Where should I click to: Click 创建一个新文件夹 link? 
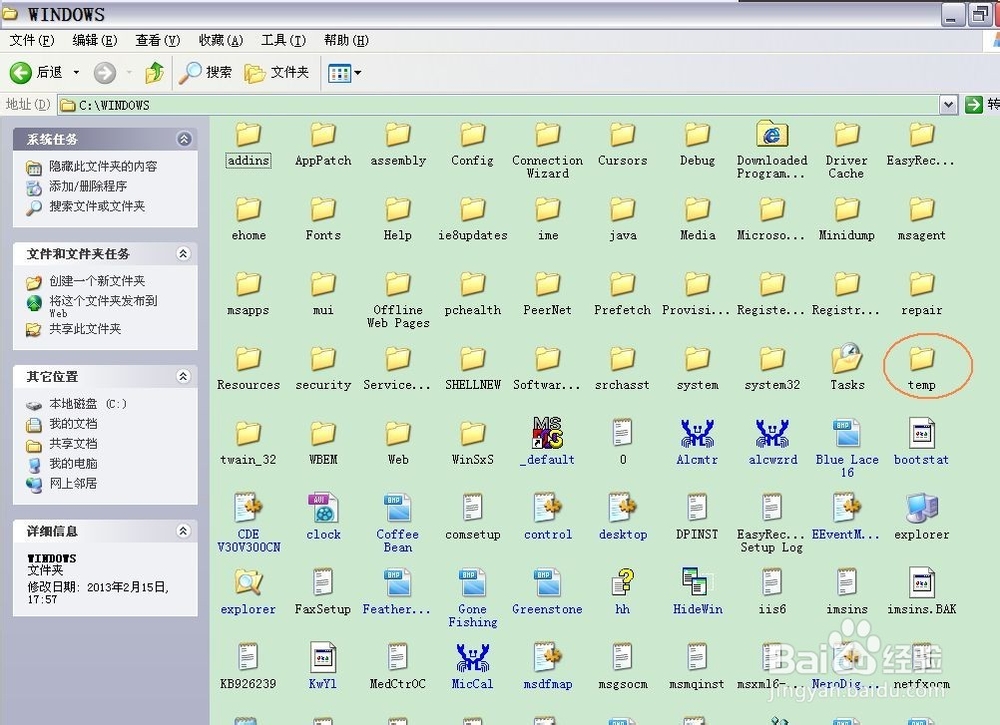97,281
